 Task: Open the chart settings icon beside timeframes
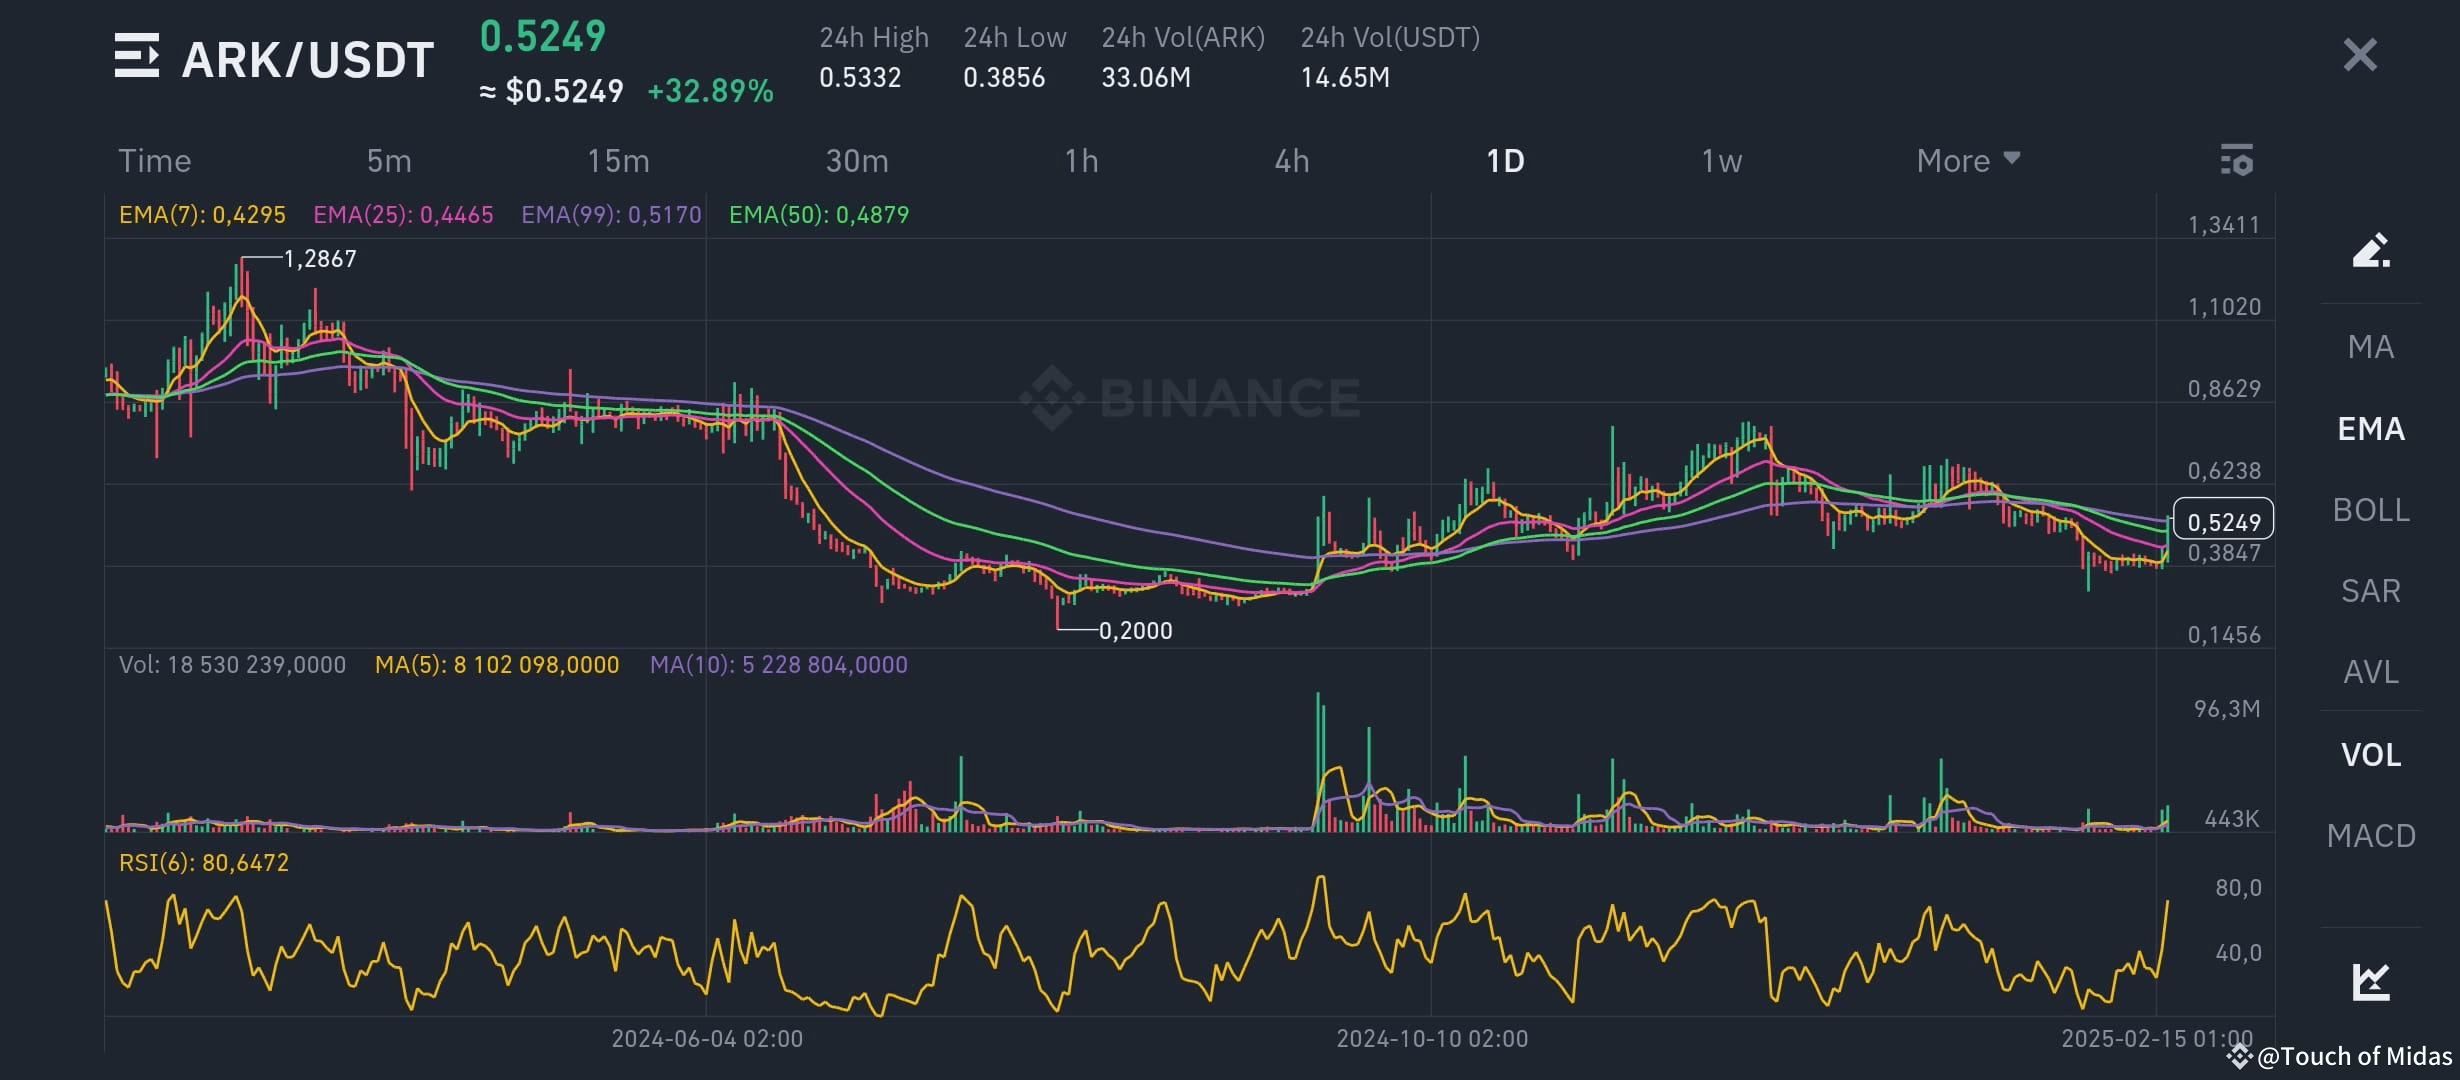pyautogui.click(x=2237, y=160)
